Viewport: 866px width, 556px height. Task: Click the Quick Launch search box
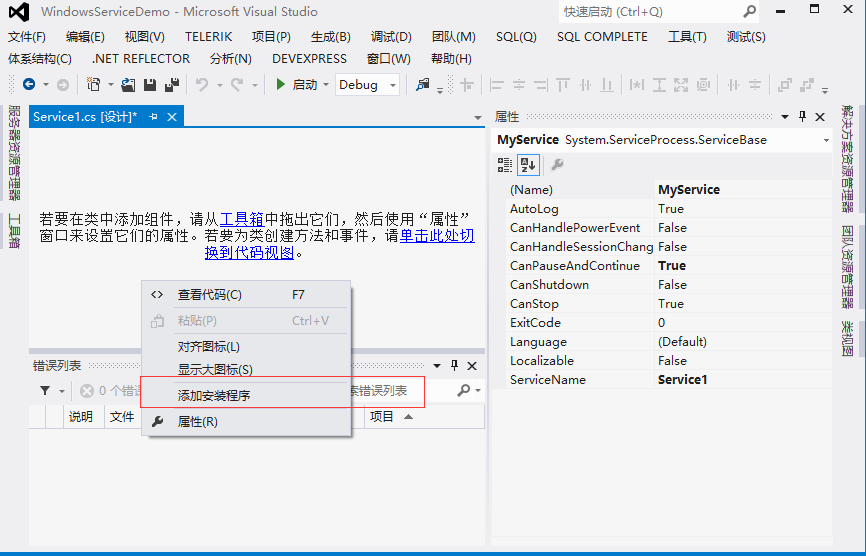(x=648, y=12)
